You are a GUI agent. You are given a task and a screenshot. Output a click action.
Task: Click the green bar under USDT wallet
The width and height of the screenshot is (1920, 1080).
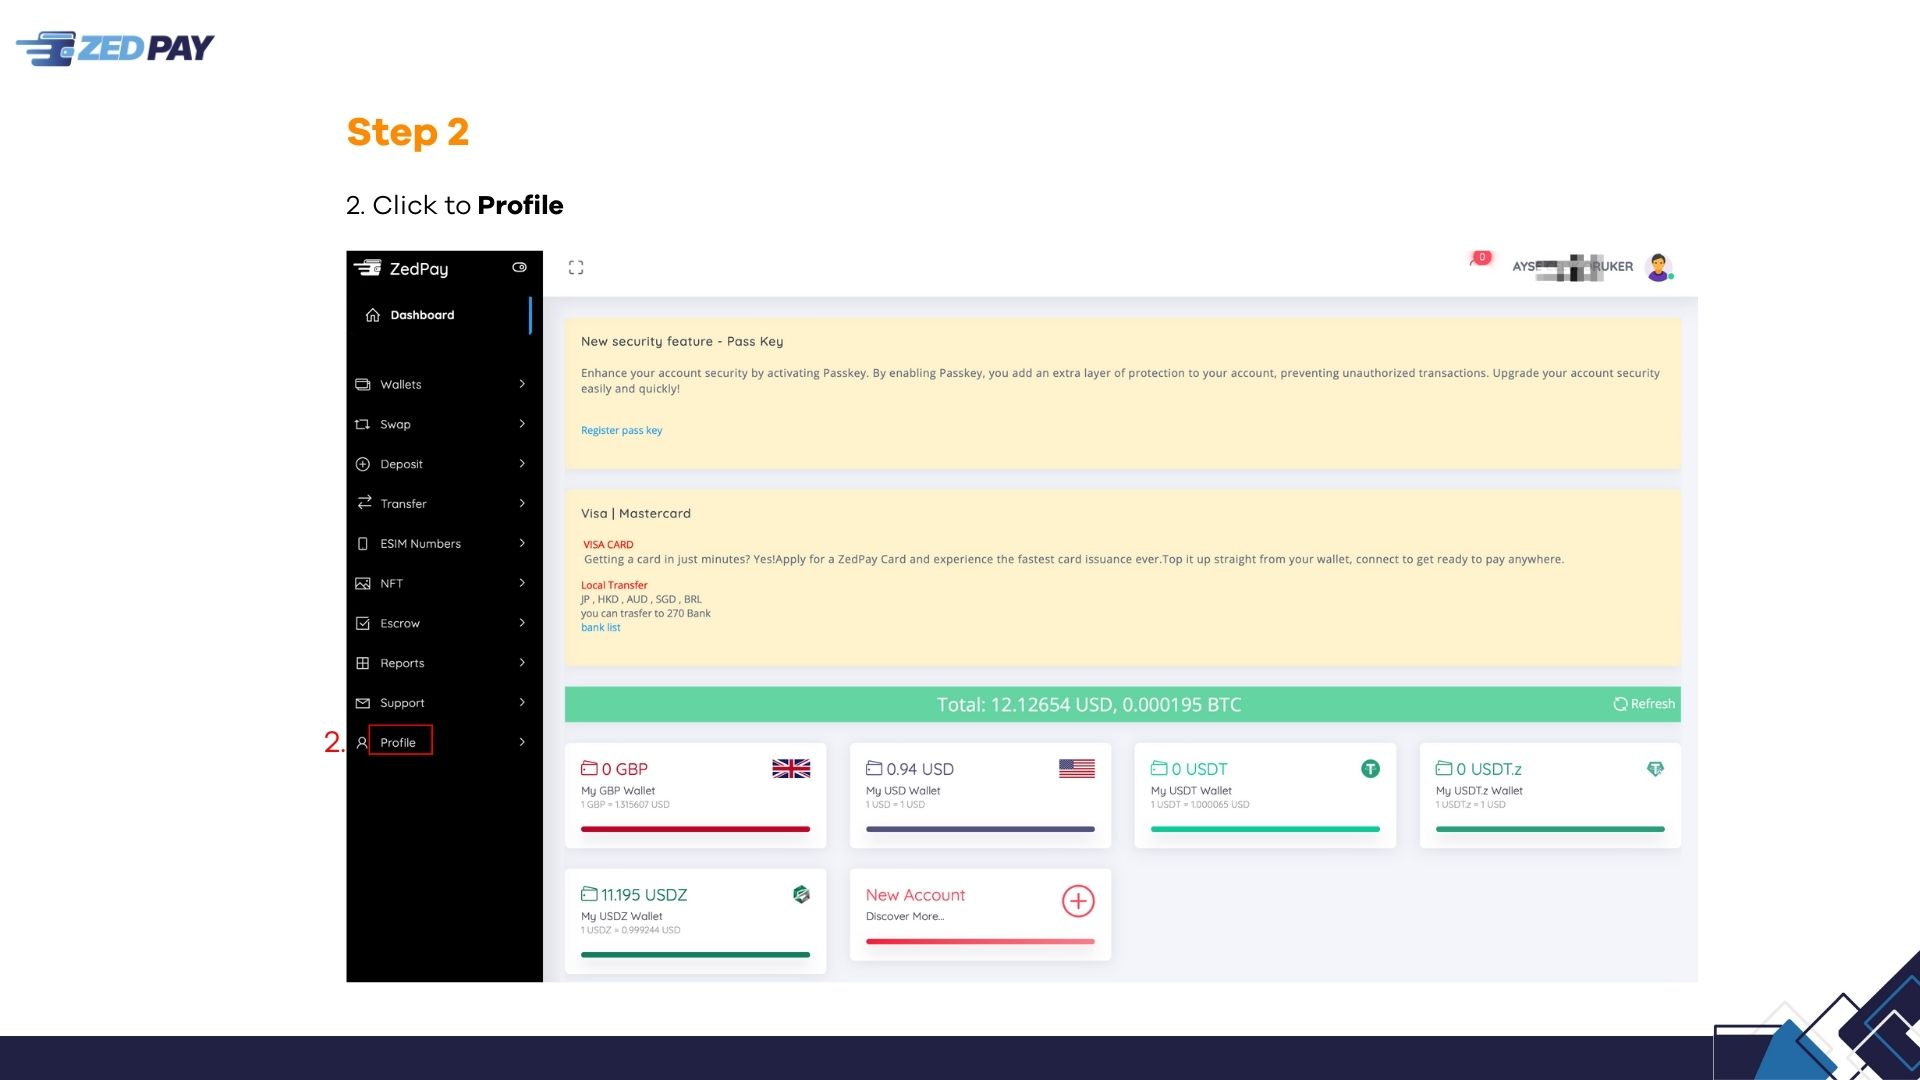[x=1265, y=829]
